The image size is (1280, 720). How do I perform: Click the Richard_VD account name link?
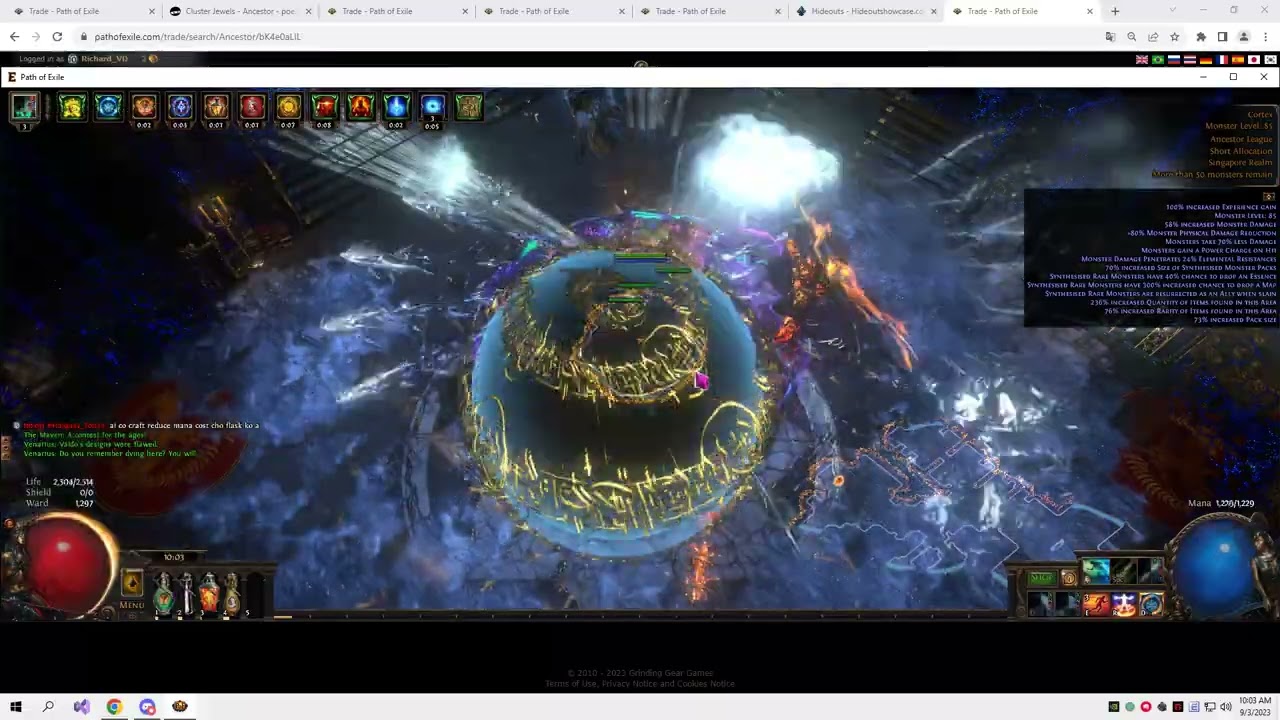(105, 59)
